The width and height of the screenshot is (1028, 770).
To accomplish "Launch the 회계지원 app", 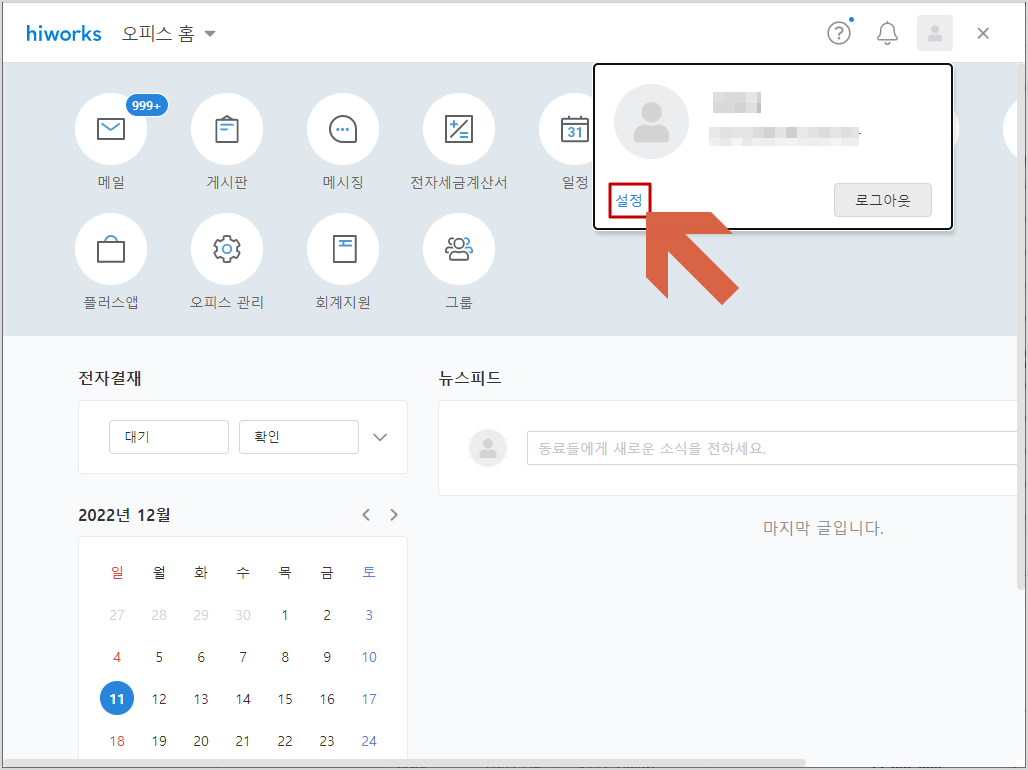I will [x=343, y=249].
